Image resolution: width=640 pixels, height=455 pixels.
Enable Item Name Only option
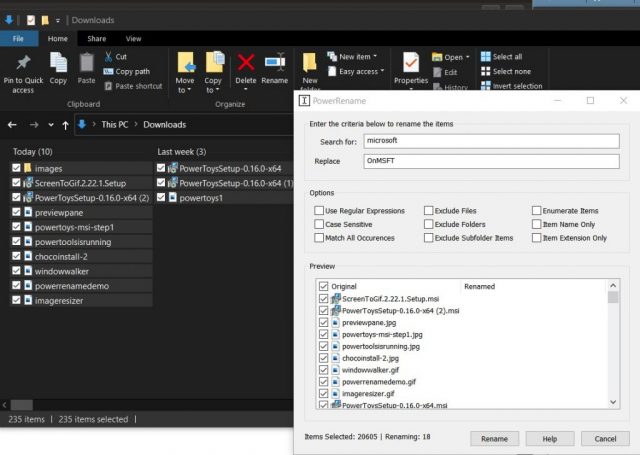(x=537, y=224)
